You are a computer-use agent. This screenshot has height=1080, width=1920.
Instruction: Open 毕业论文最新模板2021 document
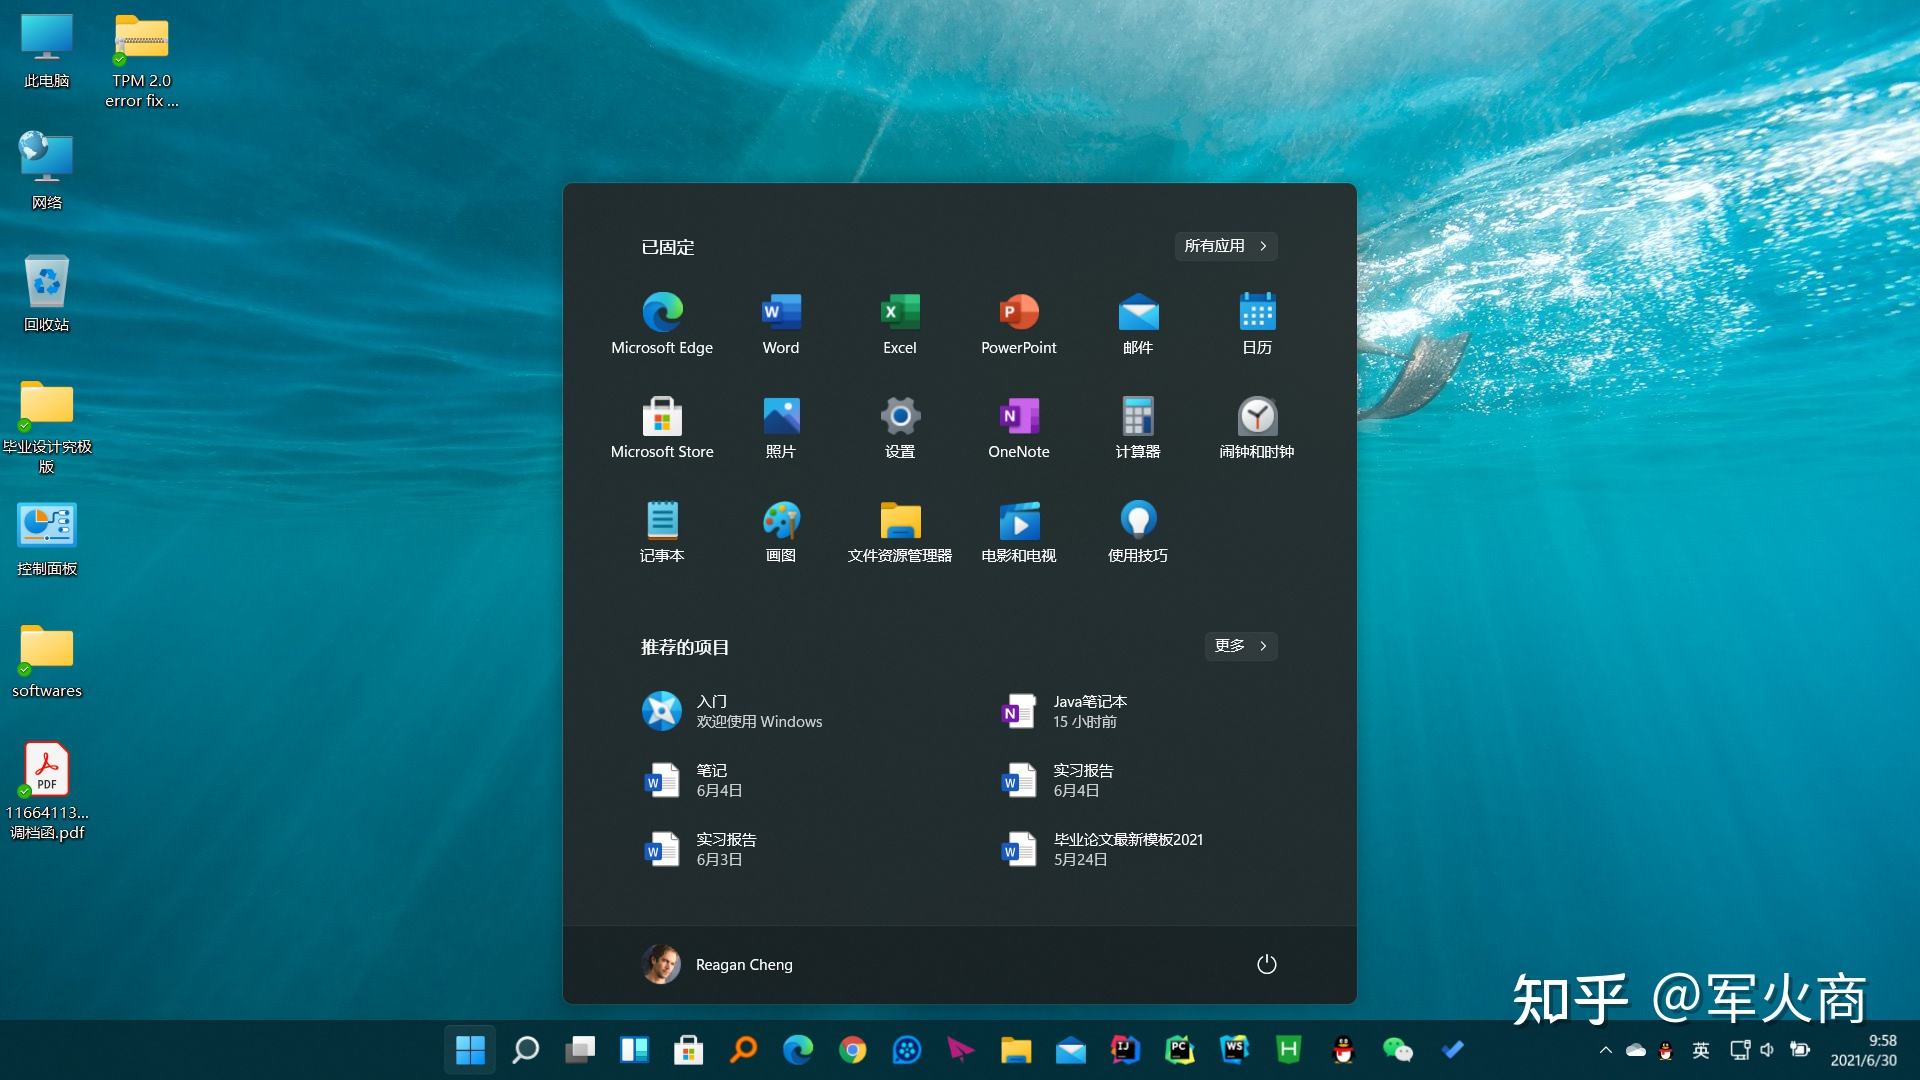(1103, 849)
